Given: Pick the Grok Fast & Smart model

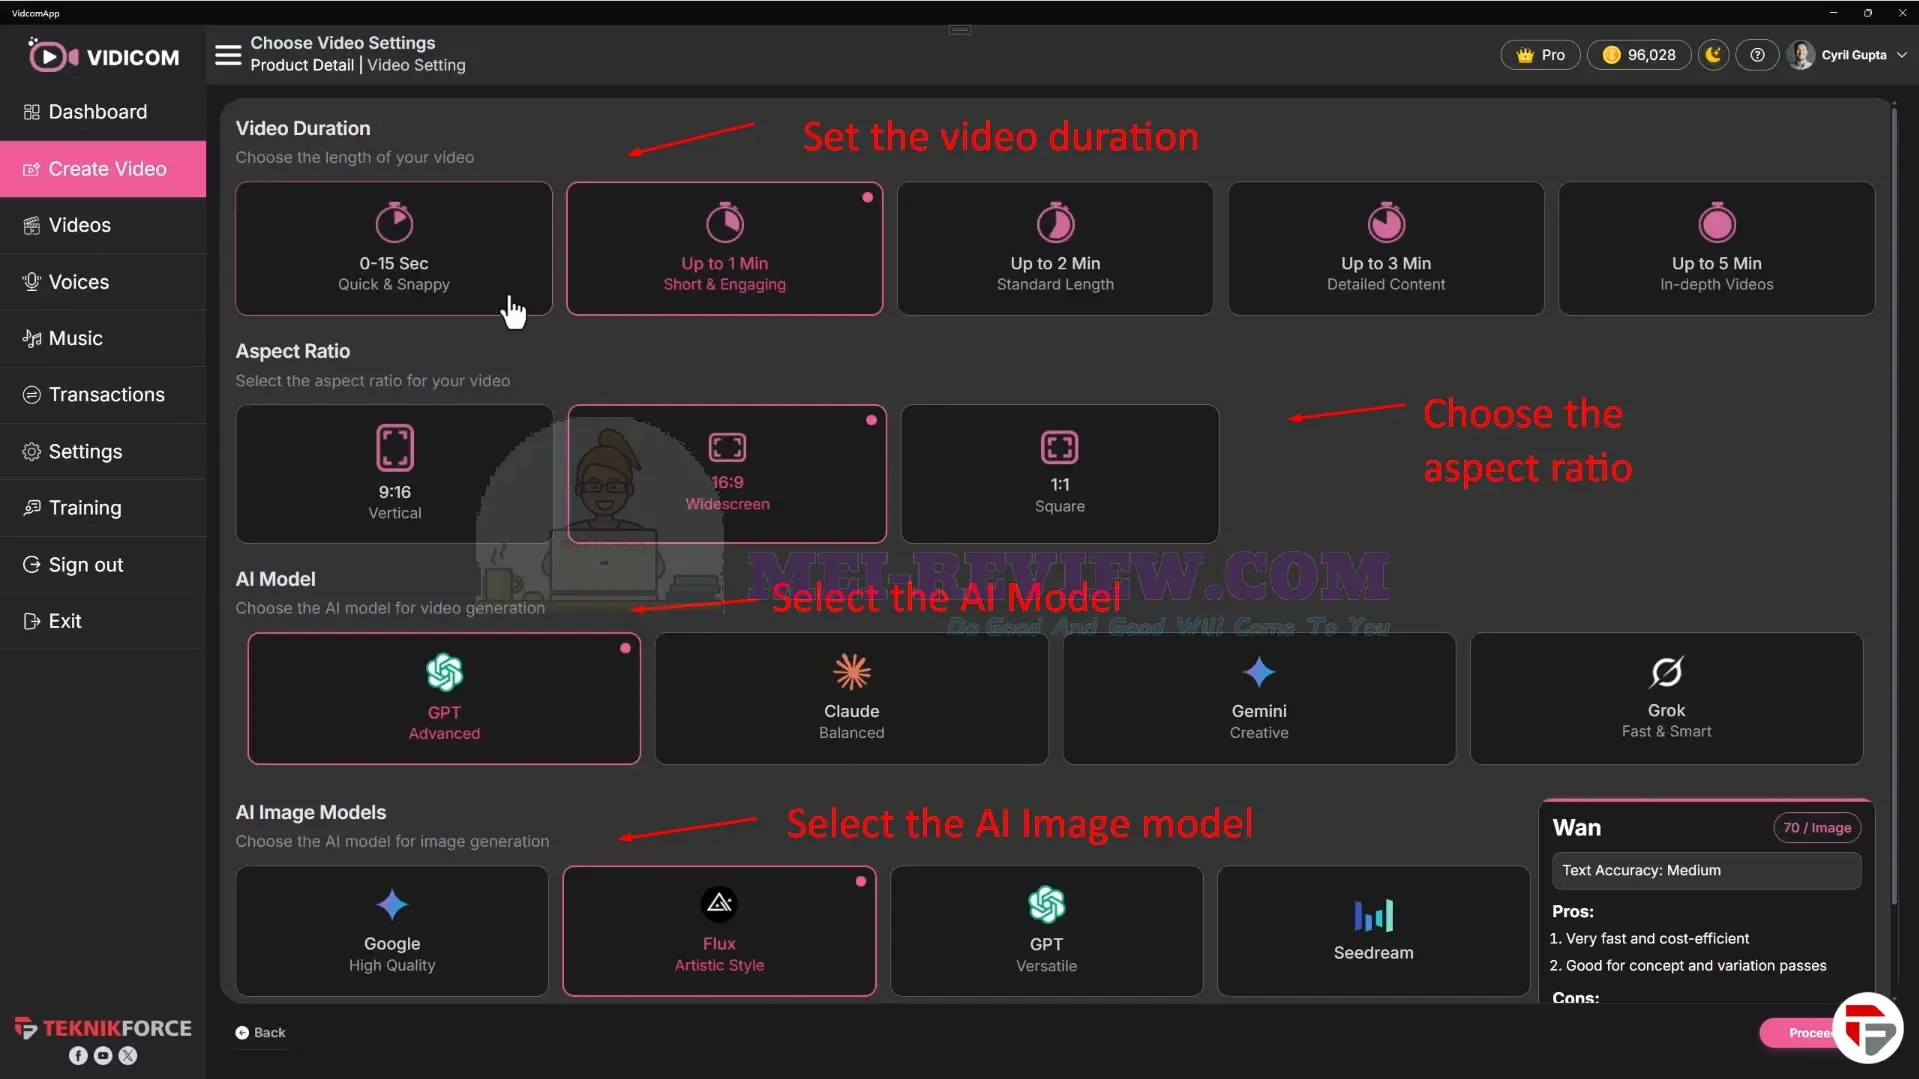Looking at the screenshot, I should (1667, 698).
